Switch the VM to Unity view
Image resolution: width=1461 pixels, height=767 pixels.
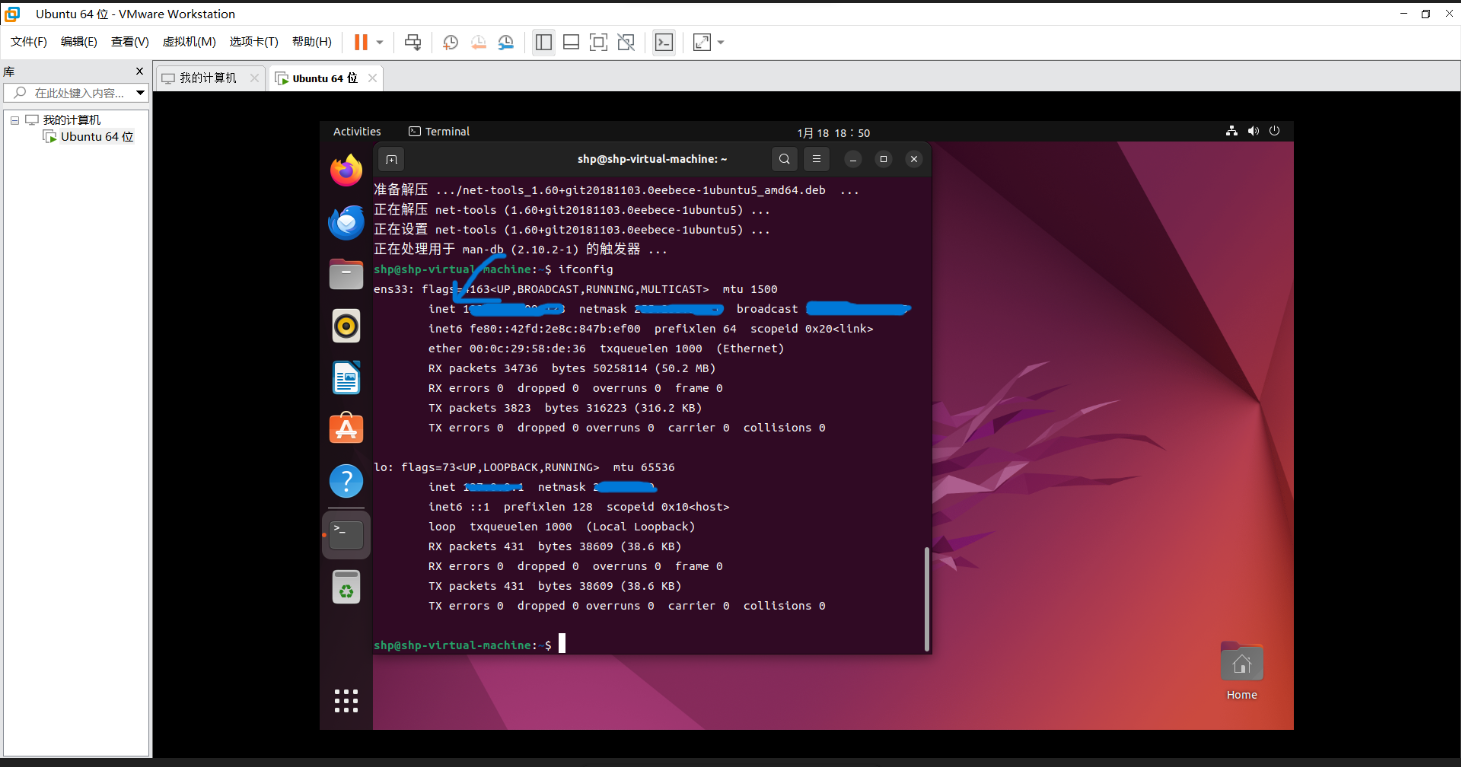coord(626,42)
